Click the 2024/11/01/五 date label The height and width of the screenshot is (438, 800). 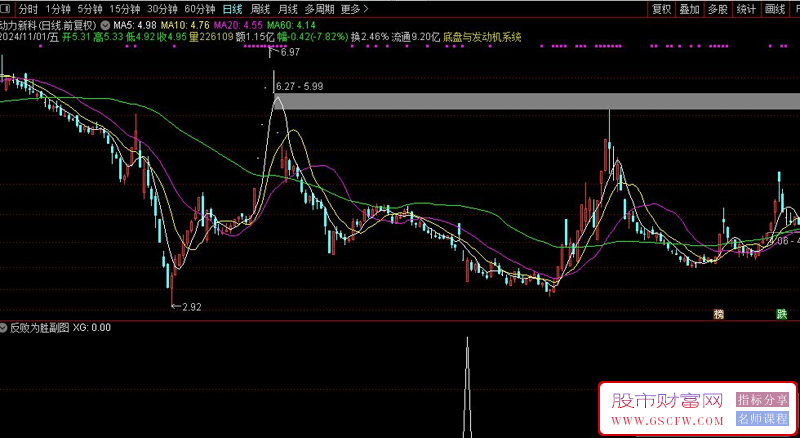30,37
